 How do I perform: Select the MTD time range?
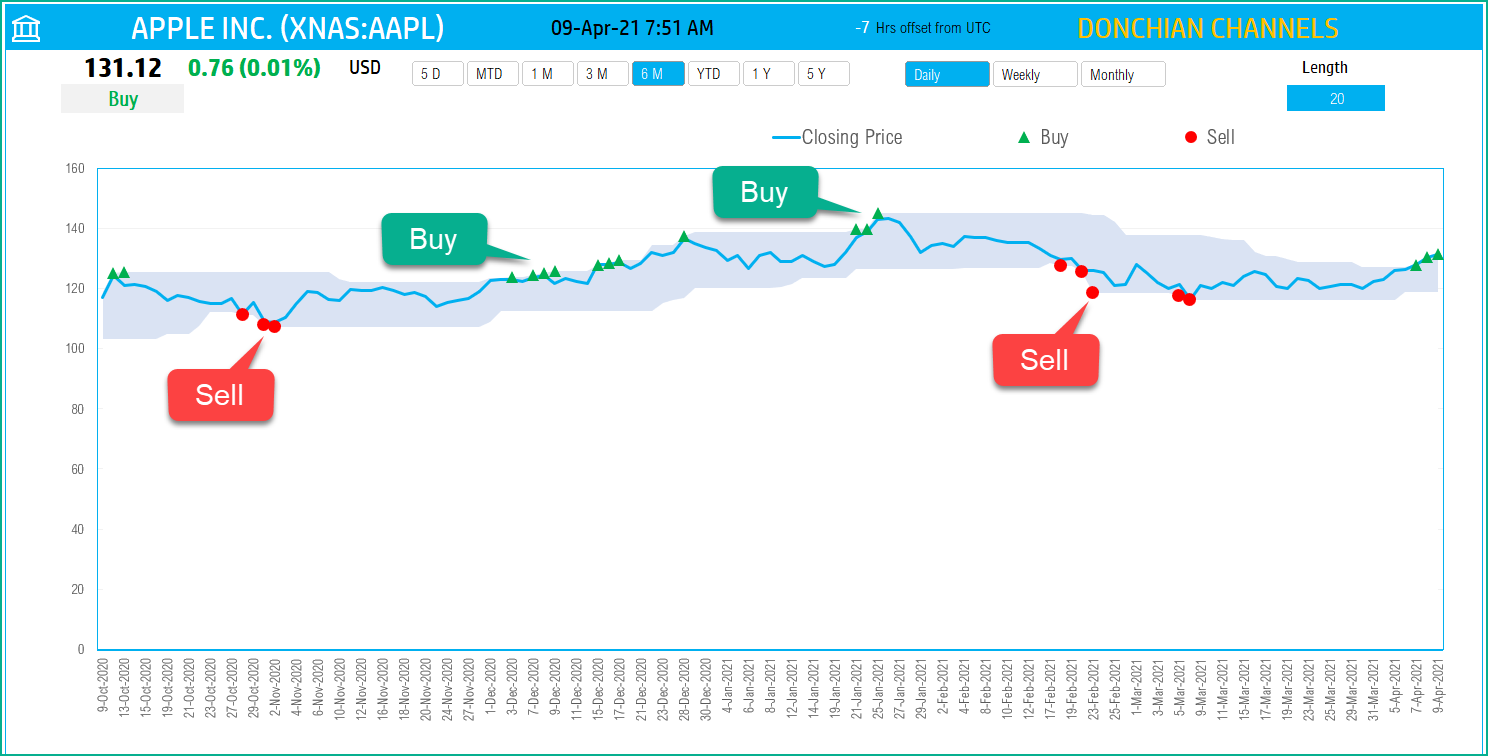tap(492, 74)
